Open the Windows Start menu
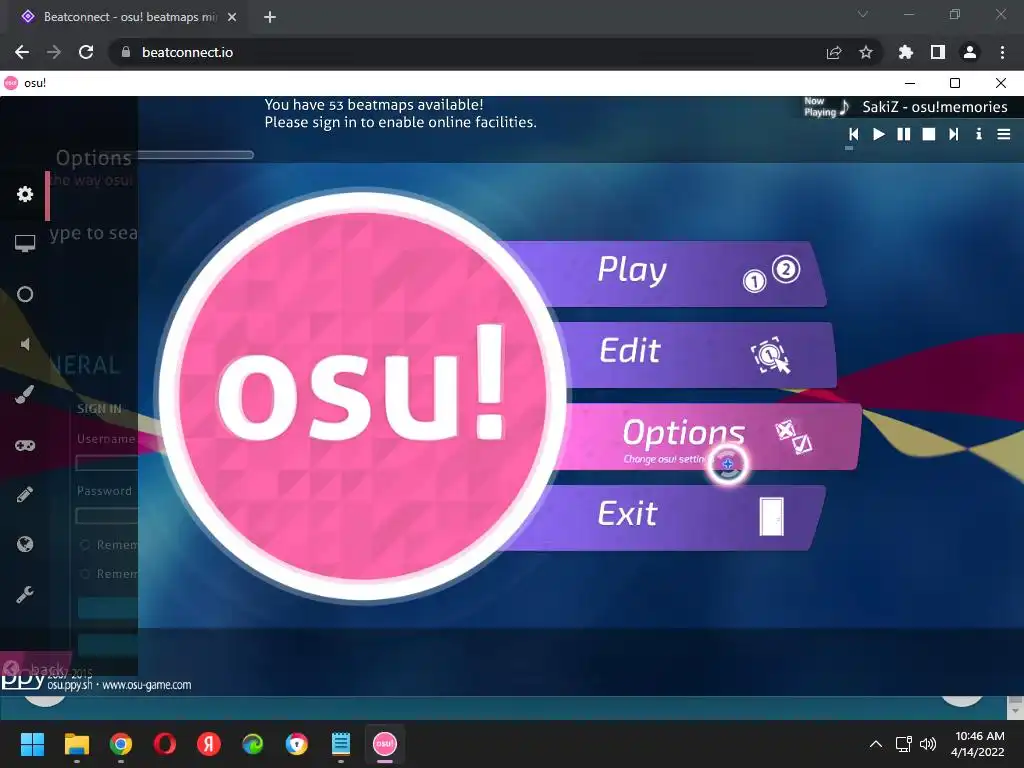 [x=32, y=744]
